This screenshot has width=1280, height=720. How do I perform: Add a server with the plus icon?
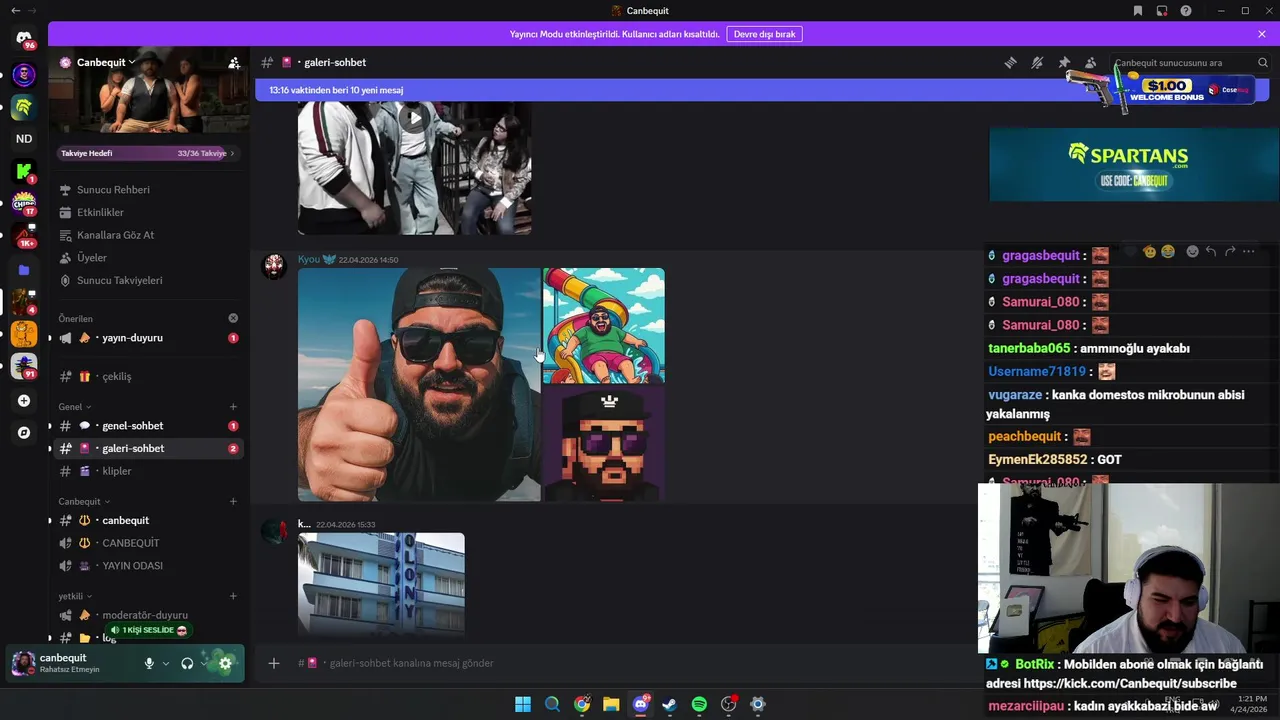coord(24,401)
